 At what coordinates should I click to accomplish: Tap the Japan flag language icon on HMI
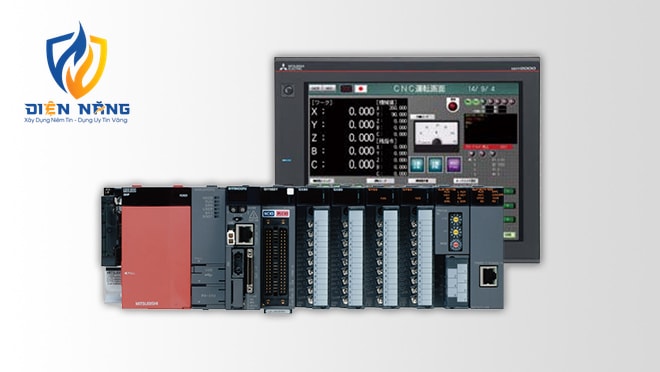point(361,89)
